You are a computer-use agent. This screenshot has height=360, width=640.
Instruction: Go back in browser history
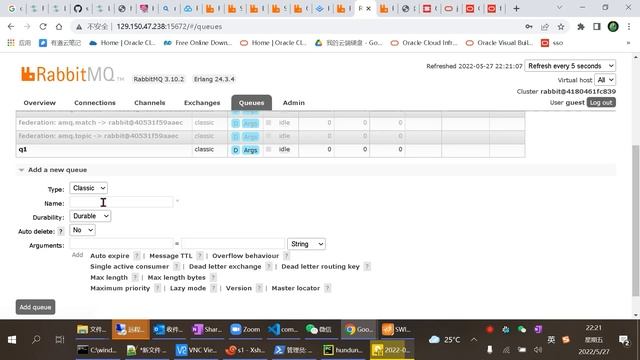[11, 27]
